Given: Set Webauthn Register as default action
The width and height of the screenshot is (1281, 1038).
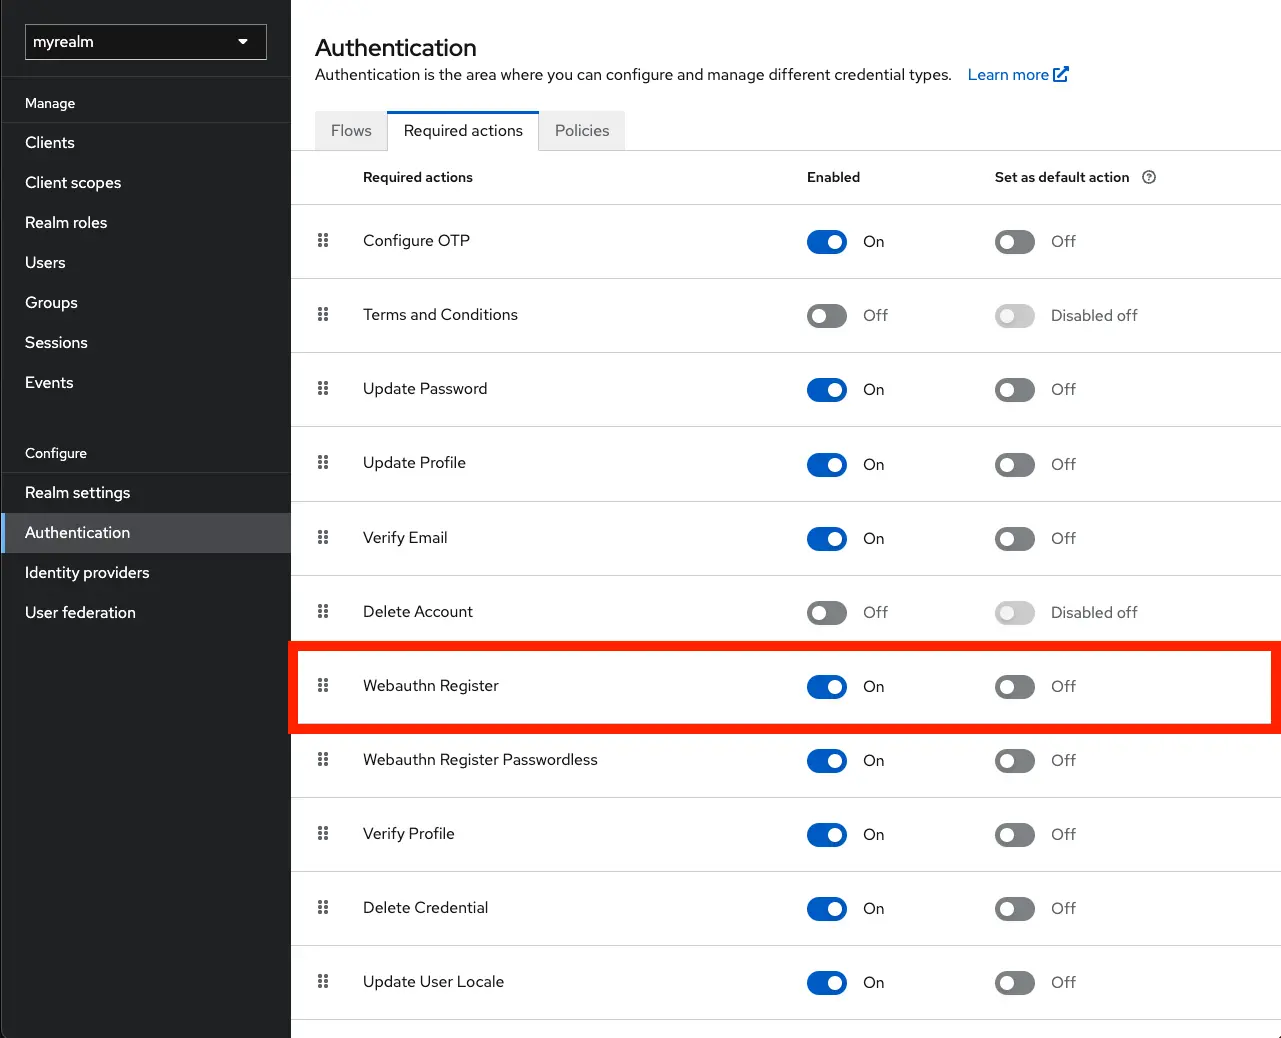Looking at the screenshot, I should click(x=1015, y=686).
